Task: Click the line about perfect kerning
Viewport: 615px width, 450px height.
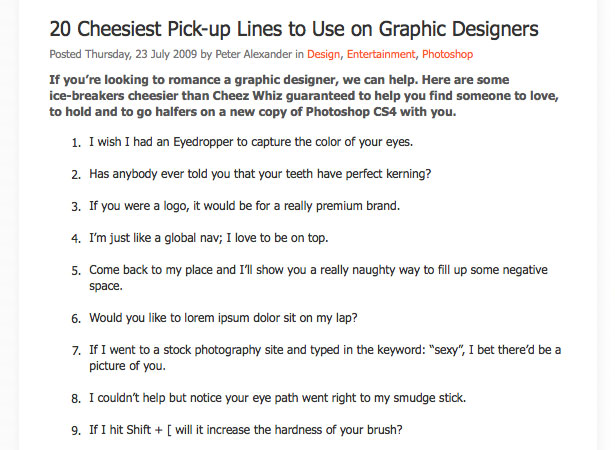Action: click(x=260, y=174)
